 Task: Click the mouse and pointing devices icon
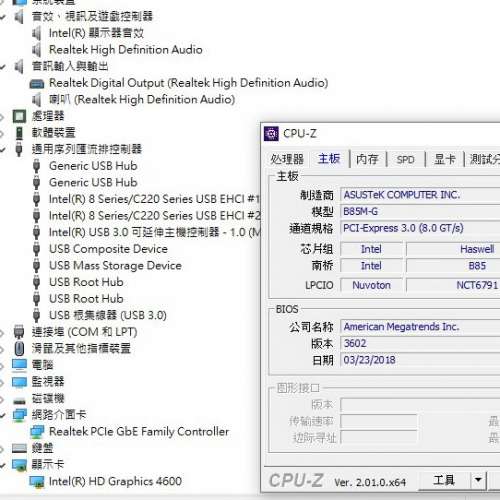click(x=19, y=348)
